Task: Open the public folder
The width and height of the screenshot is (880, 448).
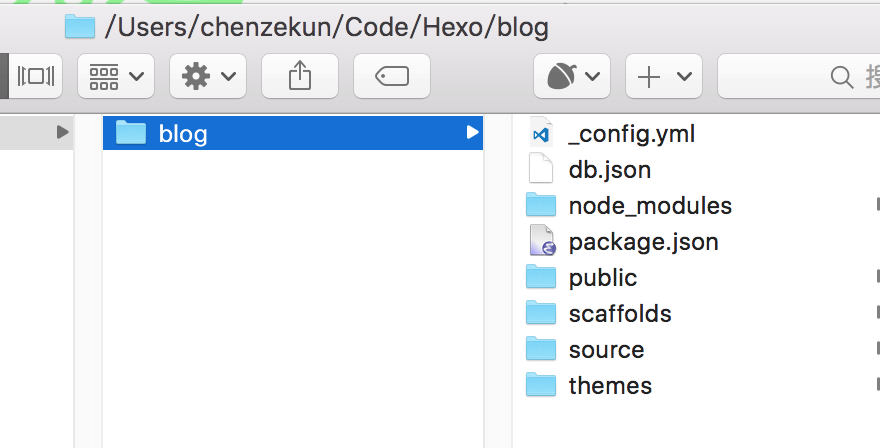Action: tap(602, 277)
